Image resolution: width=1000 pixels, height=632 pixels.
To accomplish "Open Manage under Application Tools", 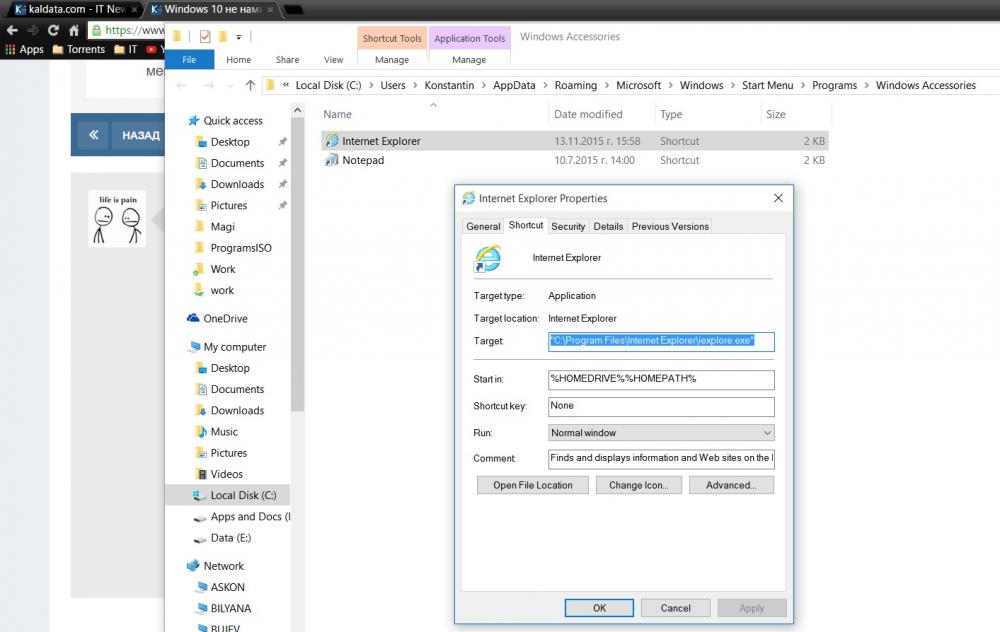I will pos(469,59).
